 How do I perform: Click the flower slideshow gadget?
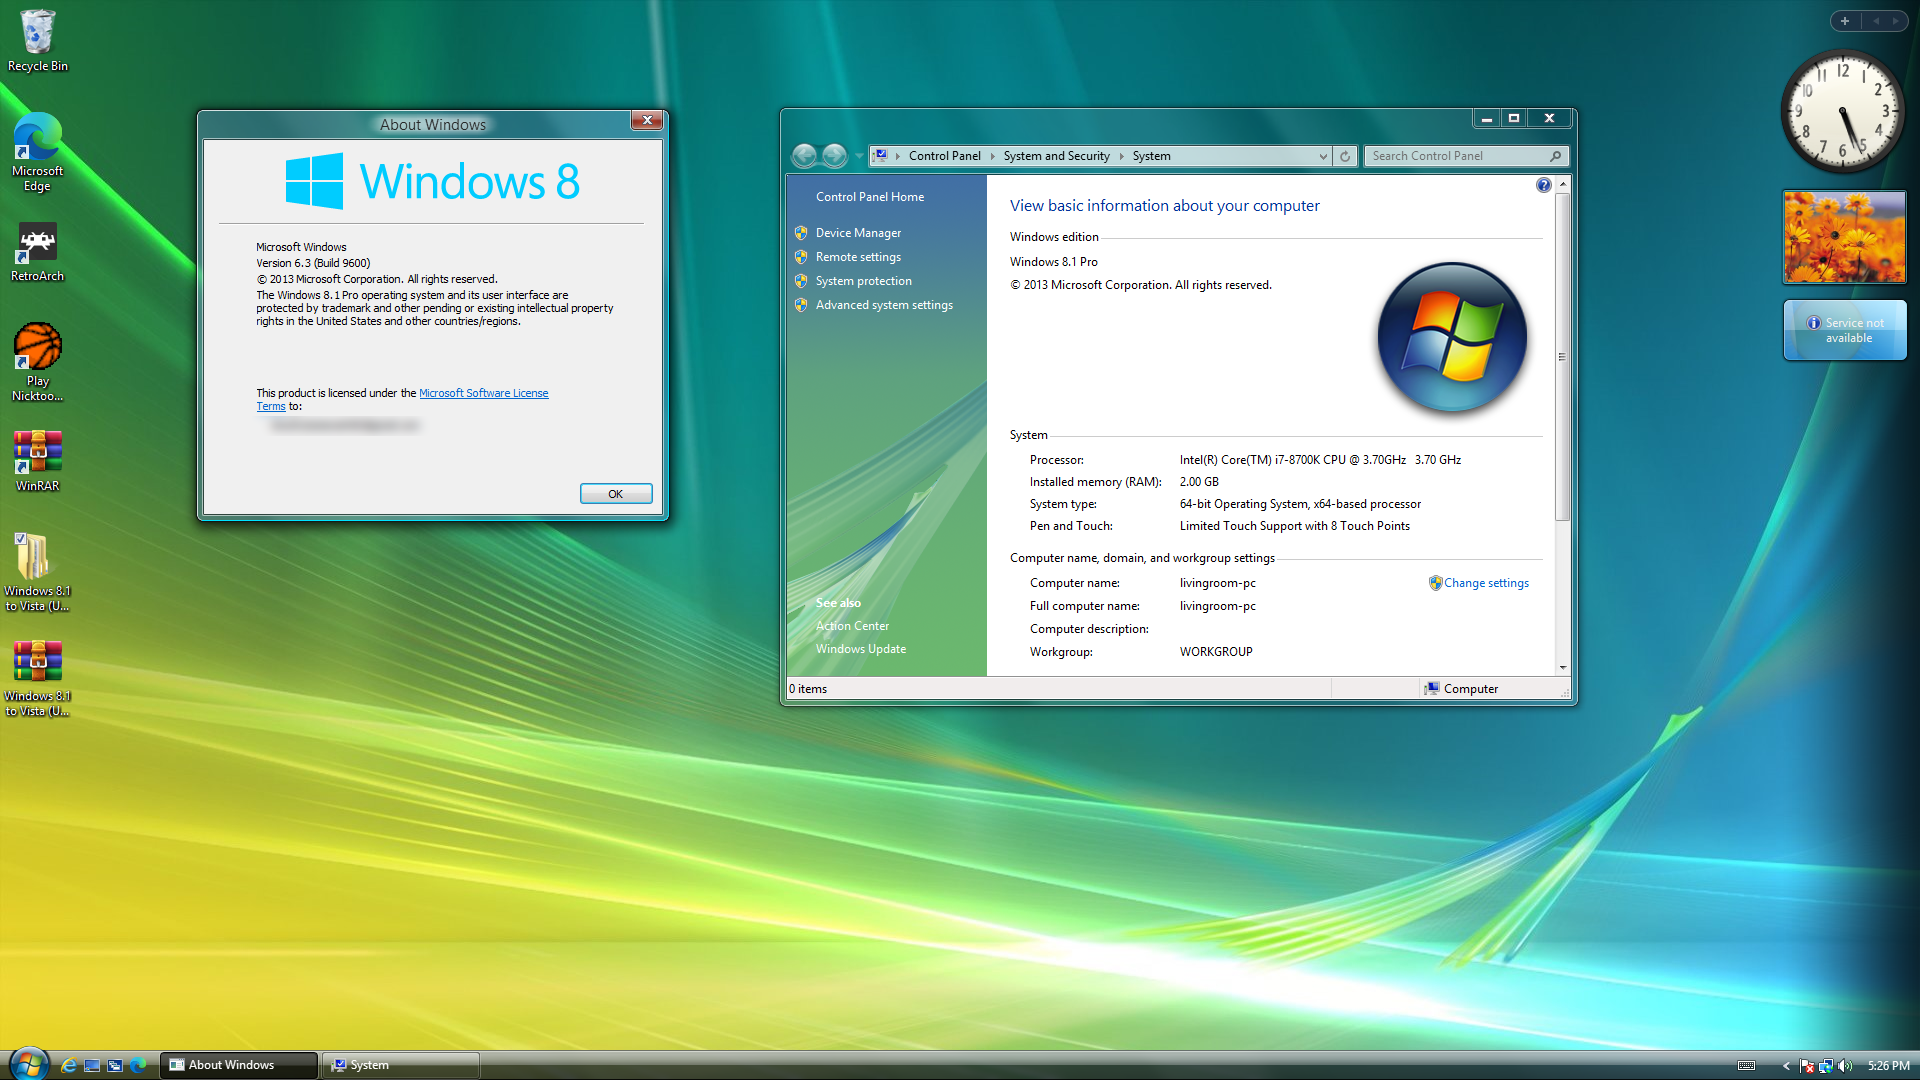1843,237
